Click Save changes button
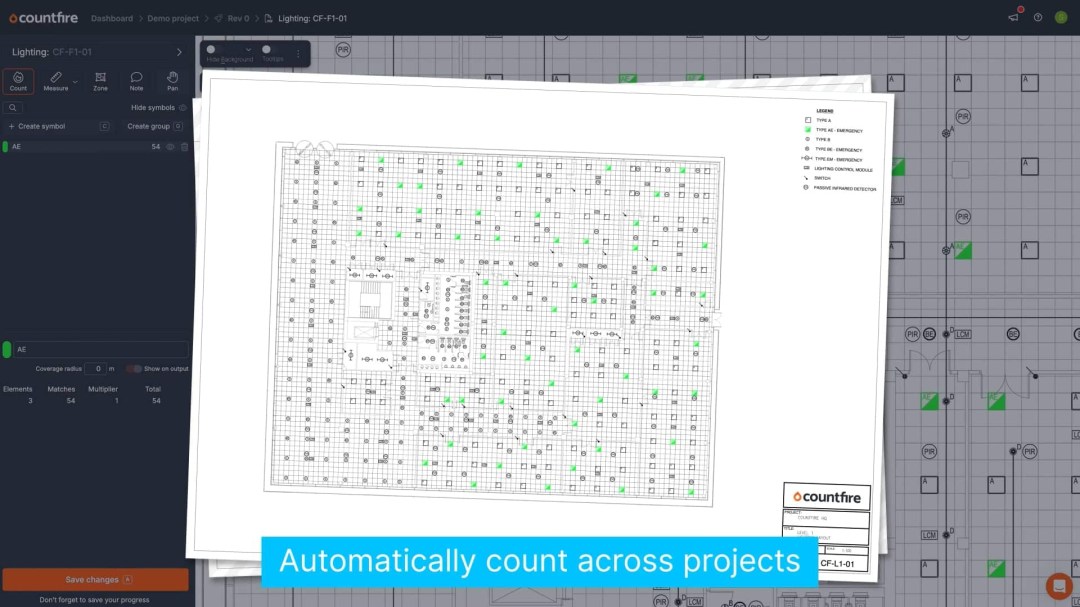 (x=95, y=579)
